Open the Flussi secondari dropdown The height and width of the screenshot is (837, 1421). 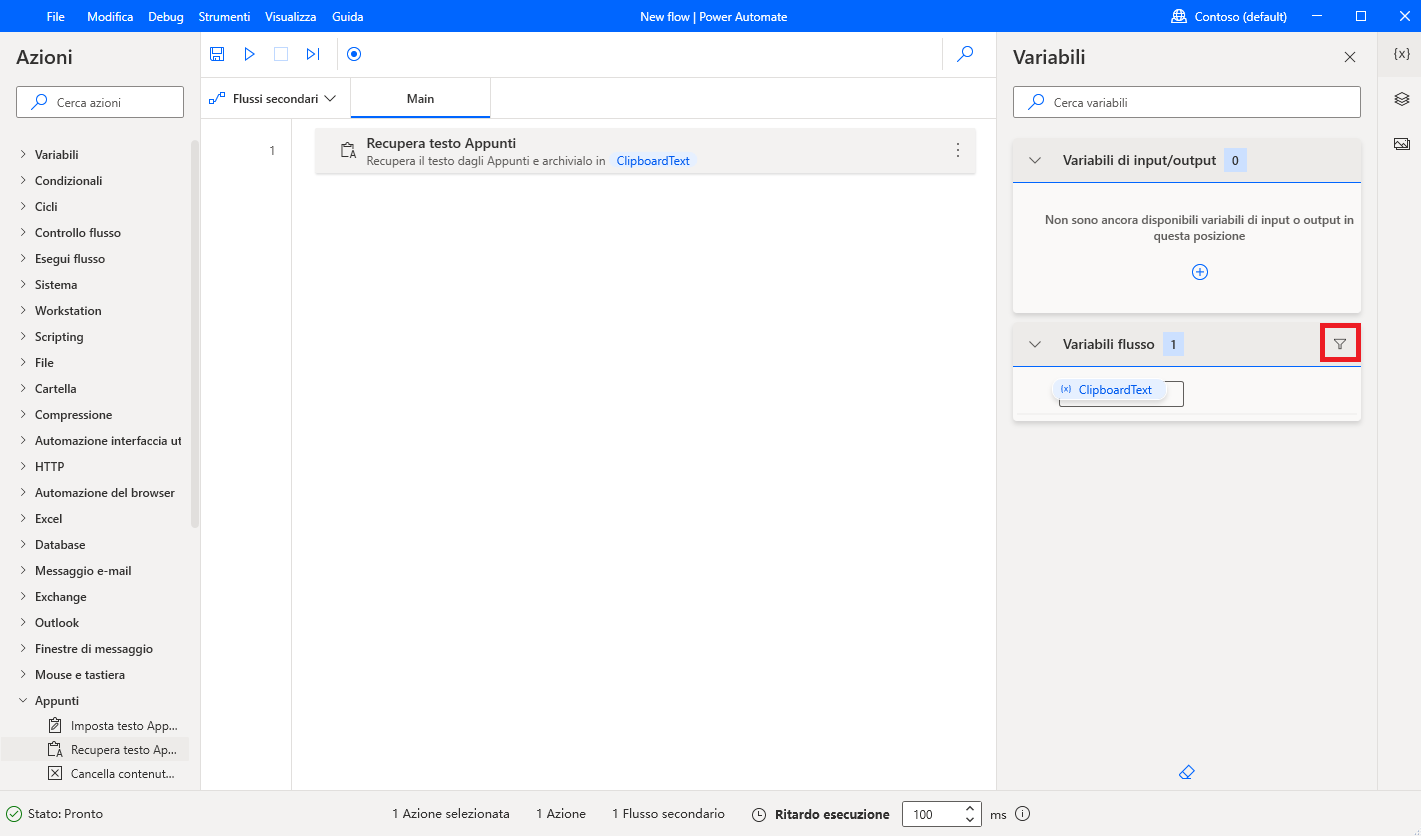point(274,98)
